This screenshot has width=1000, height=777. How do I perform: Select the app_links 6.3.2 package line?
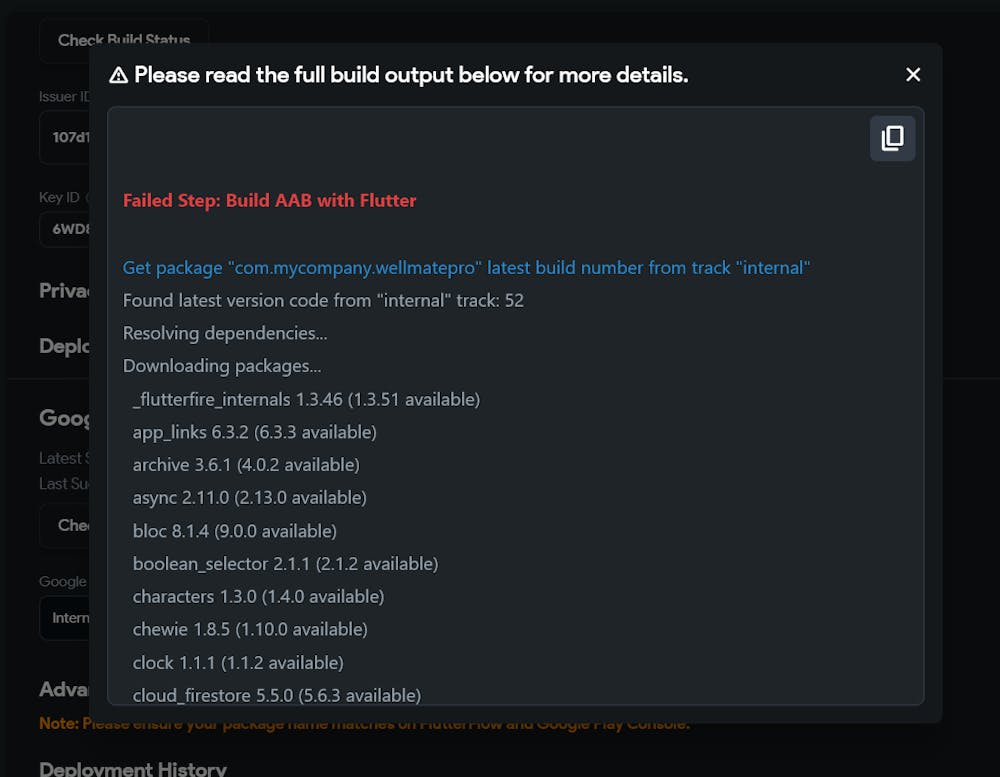tap(254, 432)
